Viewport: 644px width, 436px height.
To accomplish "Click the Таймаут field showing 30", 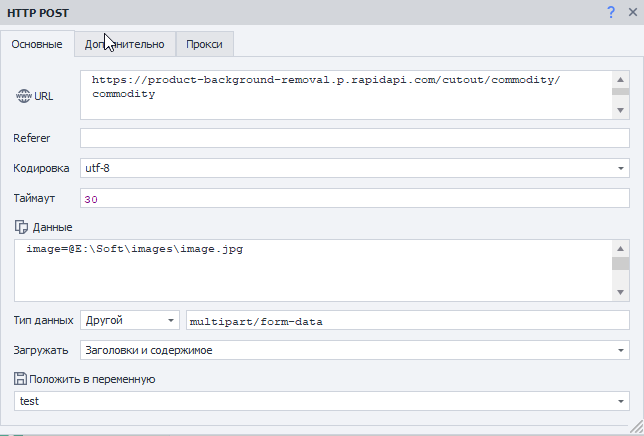I will pos(354,199).
